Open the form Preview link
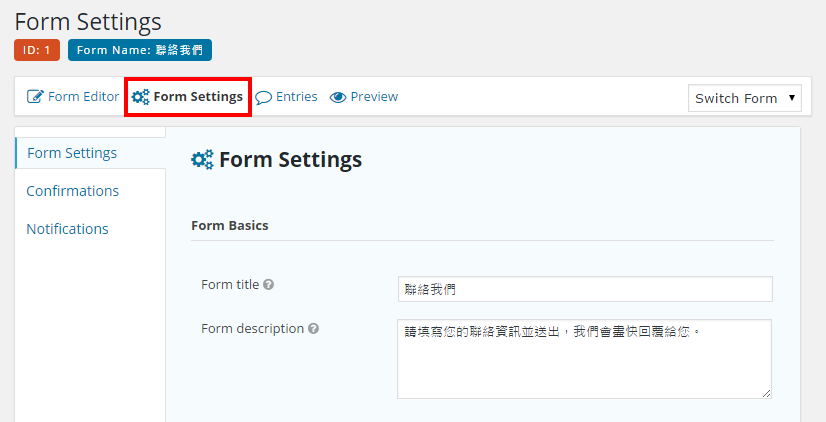This screenshot has width=826, height=422. 374,97
